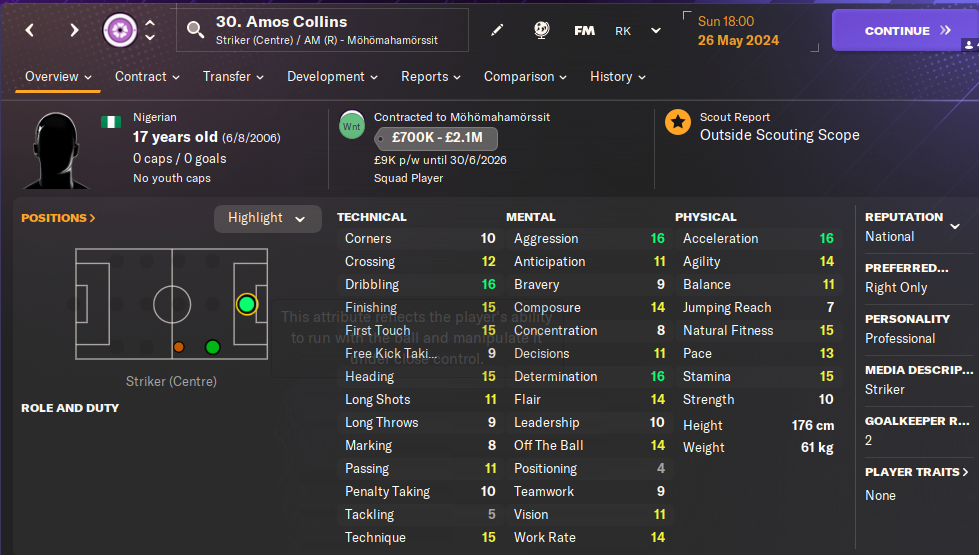Expand the RK dropdown arrow in header
The height and width of the screenshot is (555, 979).
656,30
